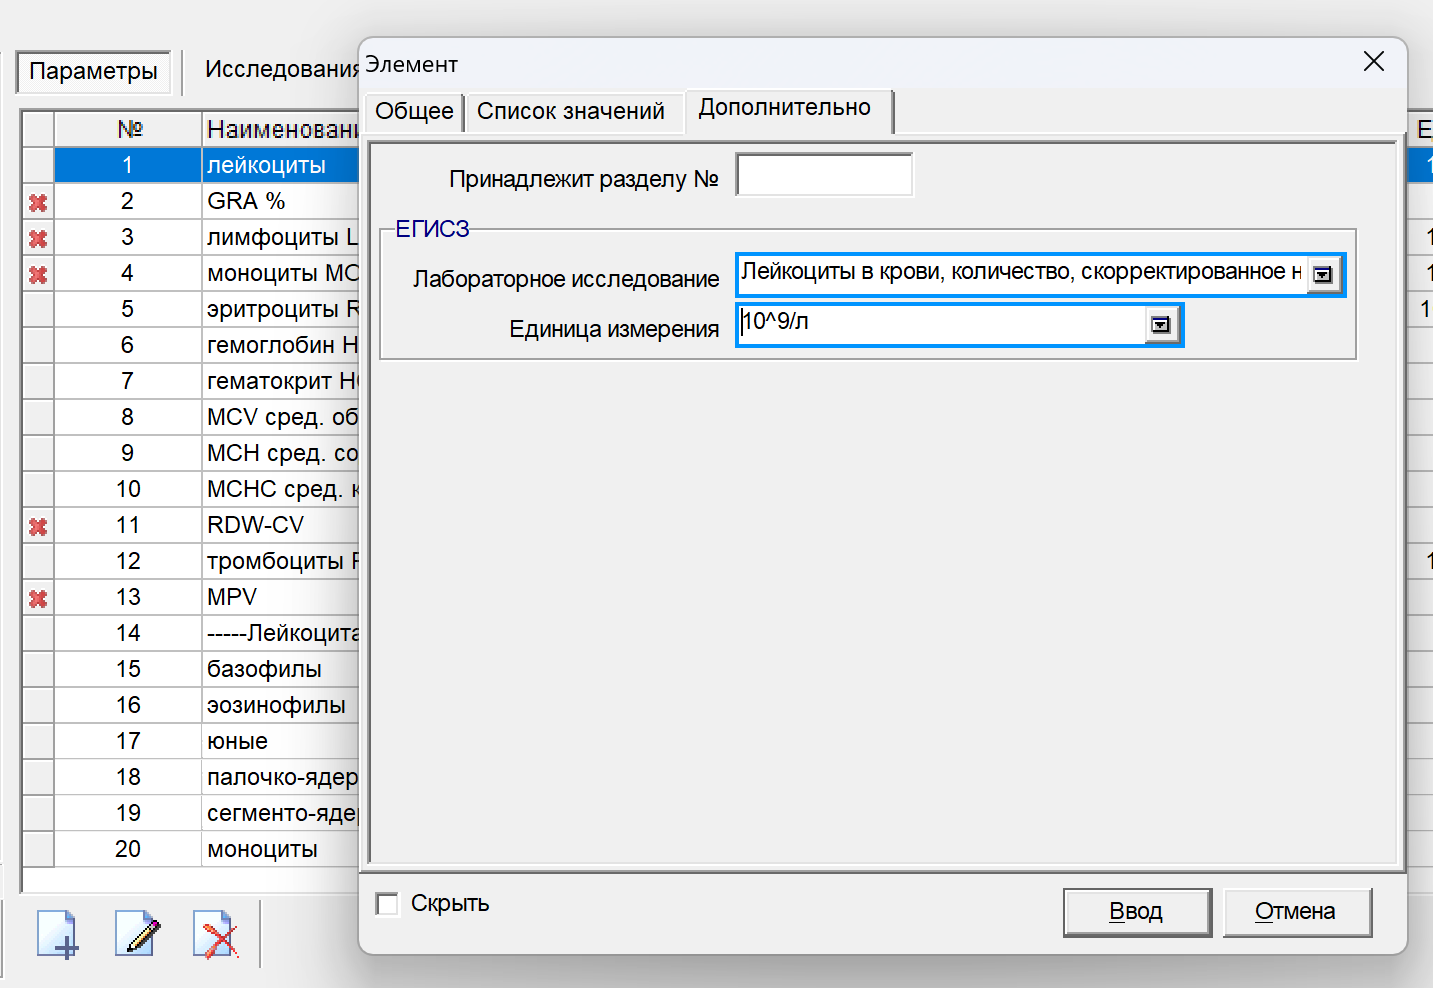Click red X mark on row 3
1433x988 pixels.
[38, 238]
